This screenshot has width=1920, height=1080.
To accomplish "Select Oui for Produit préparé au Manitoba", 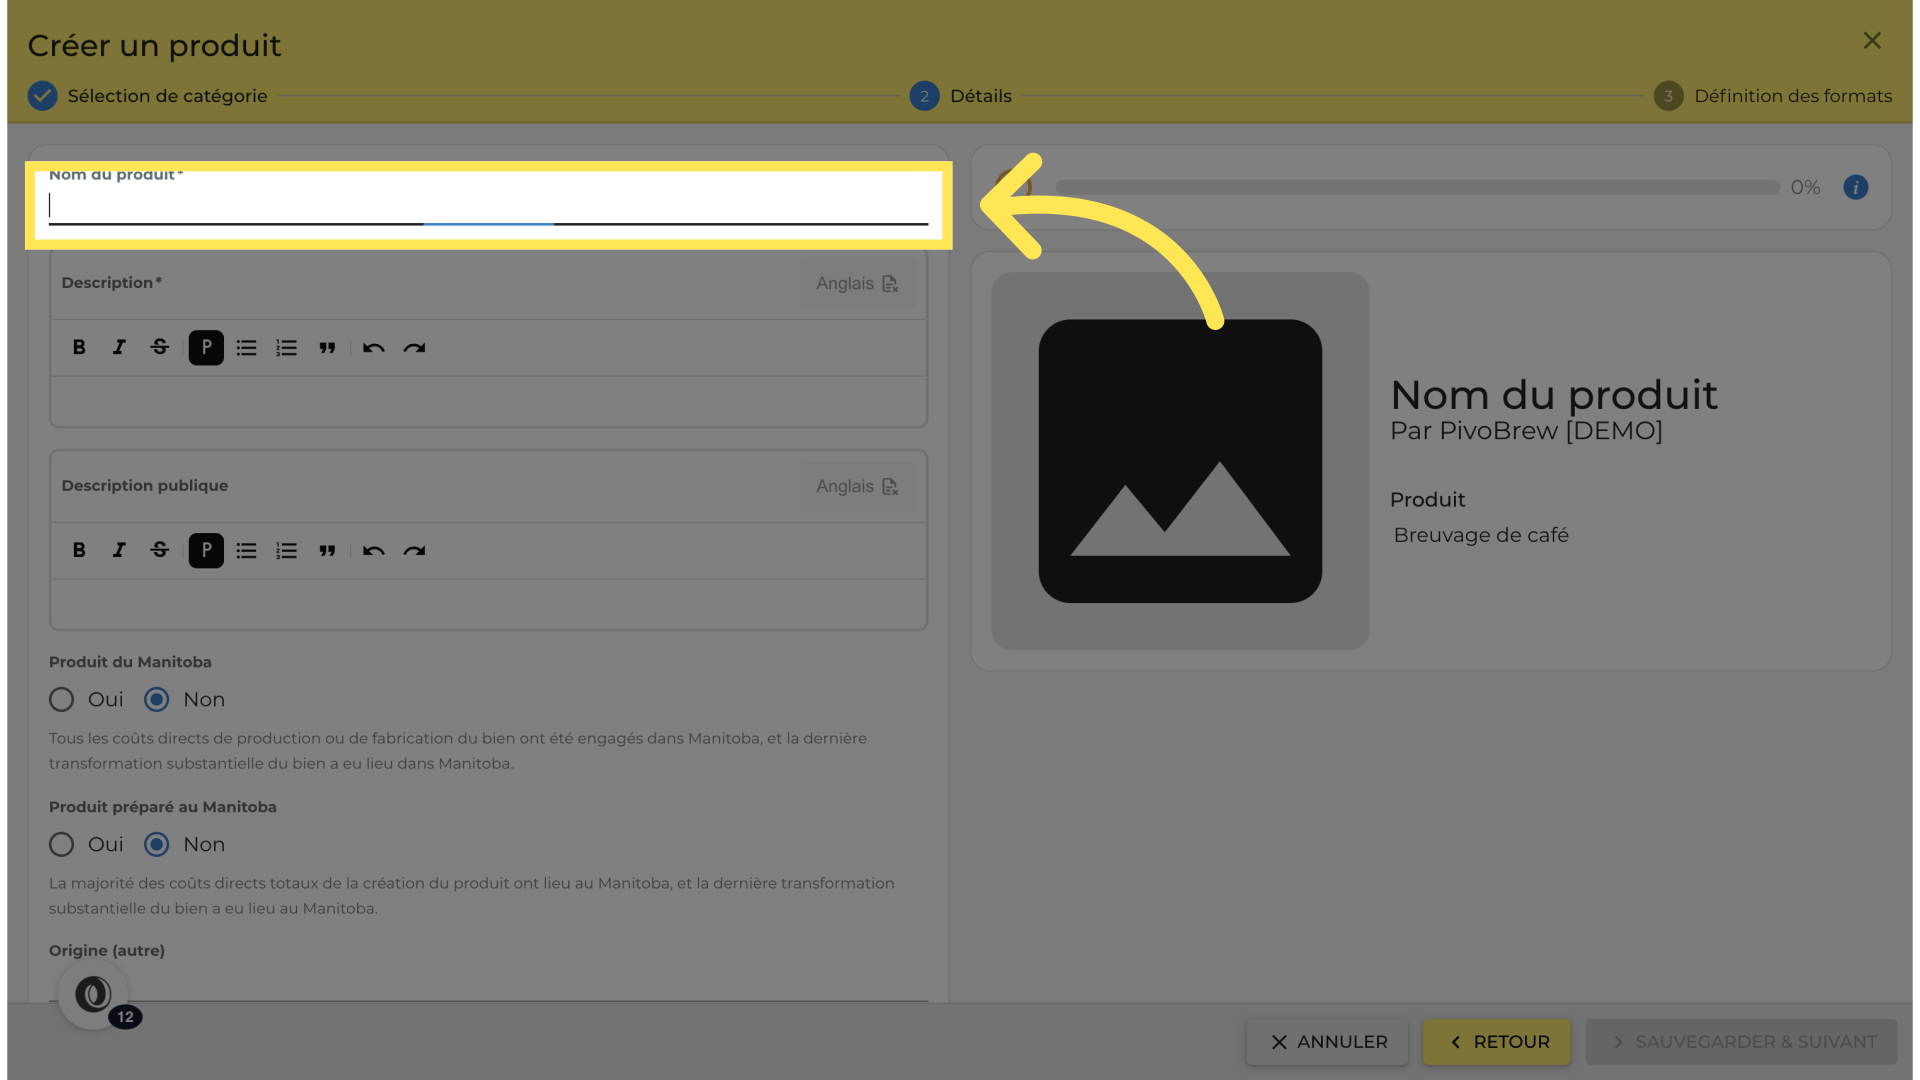I will (62, 844).
